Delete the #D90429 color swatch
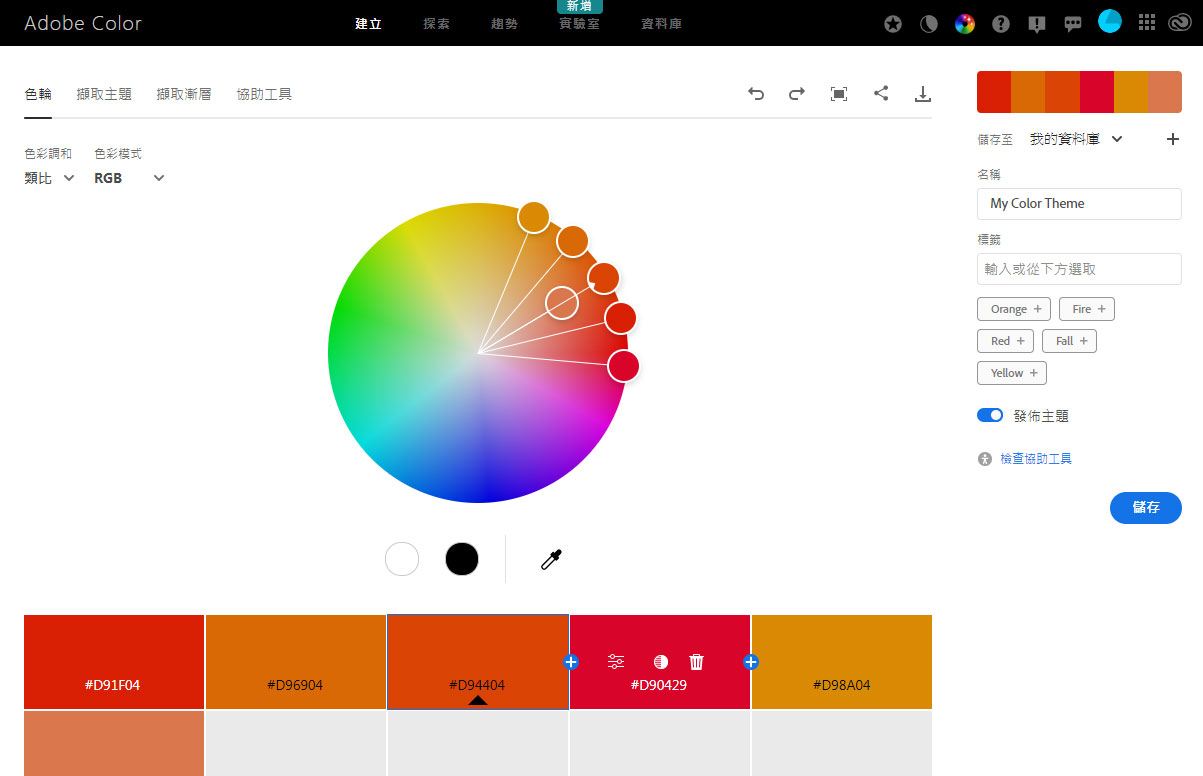This screenshot has height=776, width=1203. (x=696, y=661)
